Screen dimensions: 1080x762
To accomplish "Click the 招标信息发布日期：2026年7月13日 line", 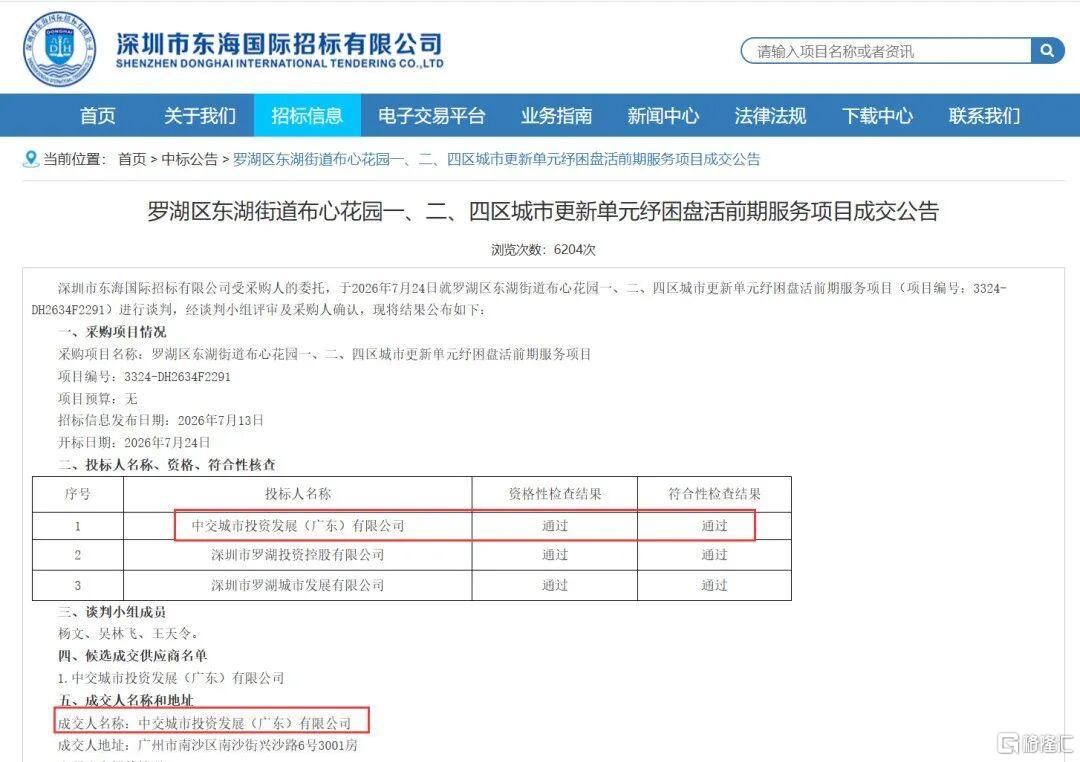I will pyautogui.click(x=160, y=420).
